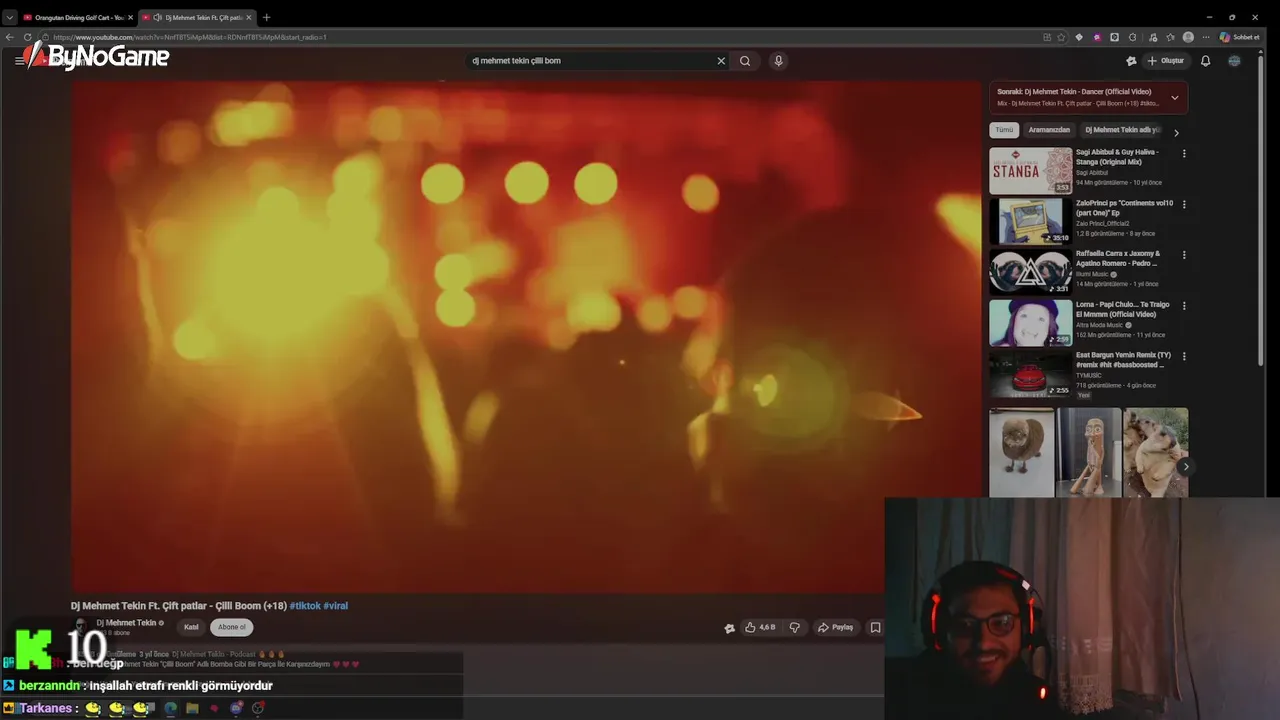Open Lorna - Papi Chulo video title
This screenshot has width=1280, height=720.
[1124, 309]
